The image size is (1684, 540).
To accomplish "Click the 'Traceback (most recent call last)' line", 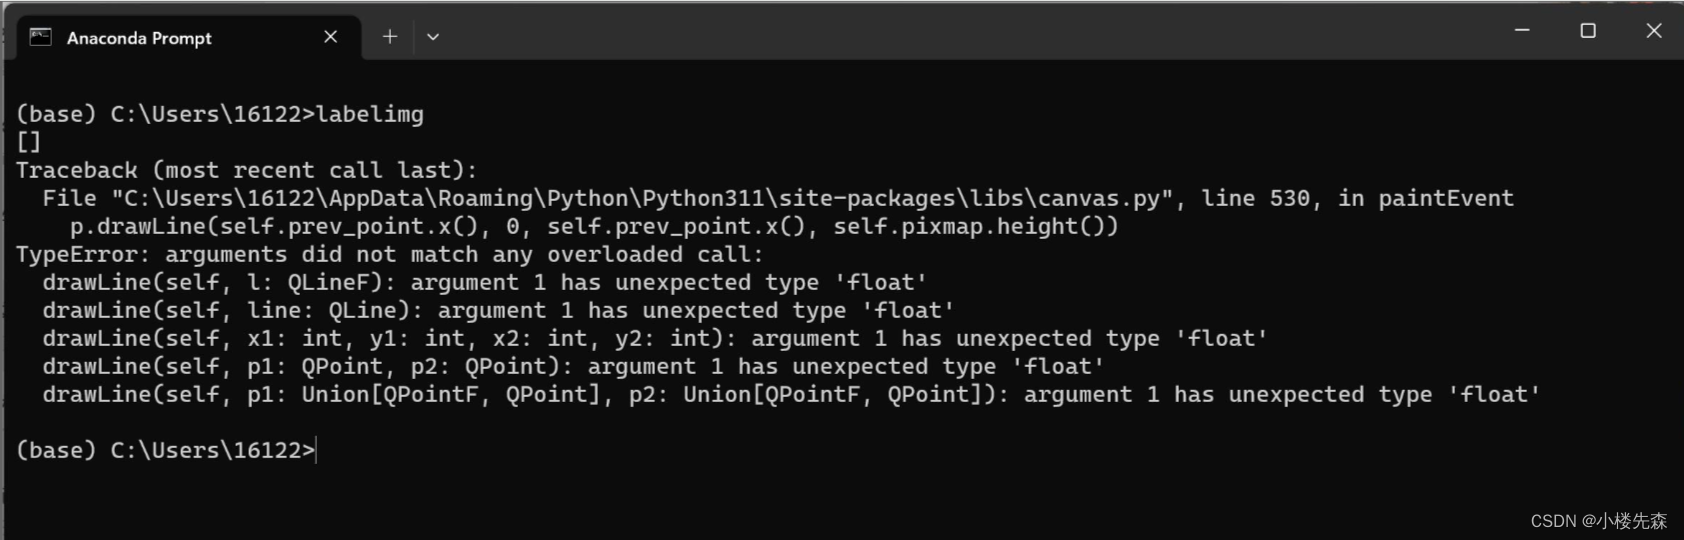I will 246,170.
